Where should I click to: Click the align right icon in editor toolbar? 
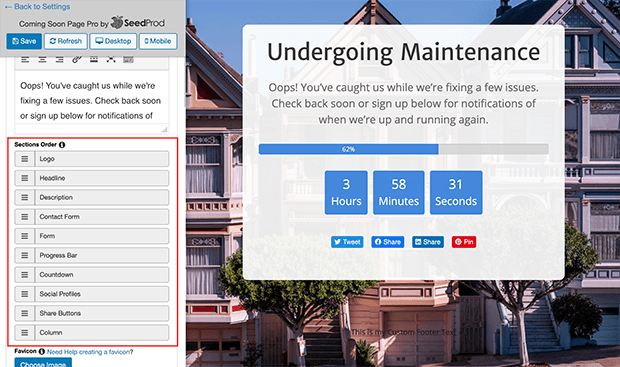point(59,60)
